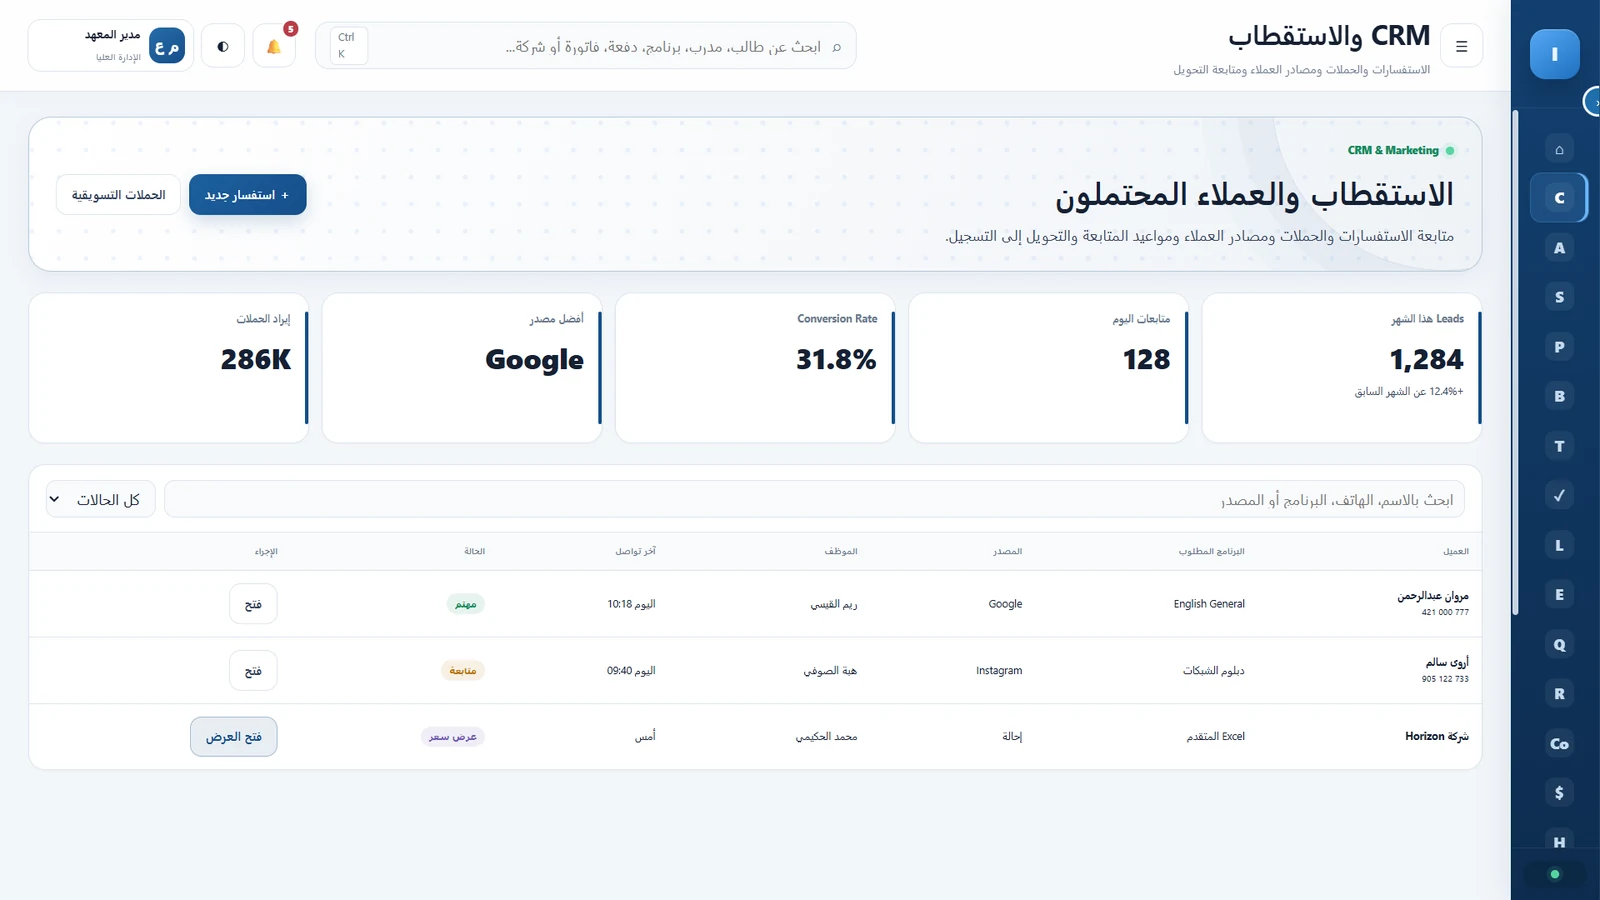
Task: Select the active C sidebar item
Action: pyautogui.click(x=1558, y=198)
